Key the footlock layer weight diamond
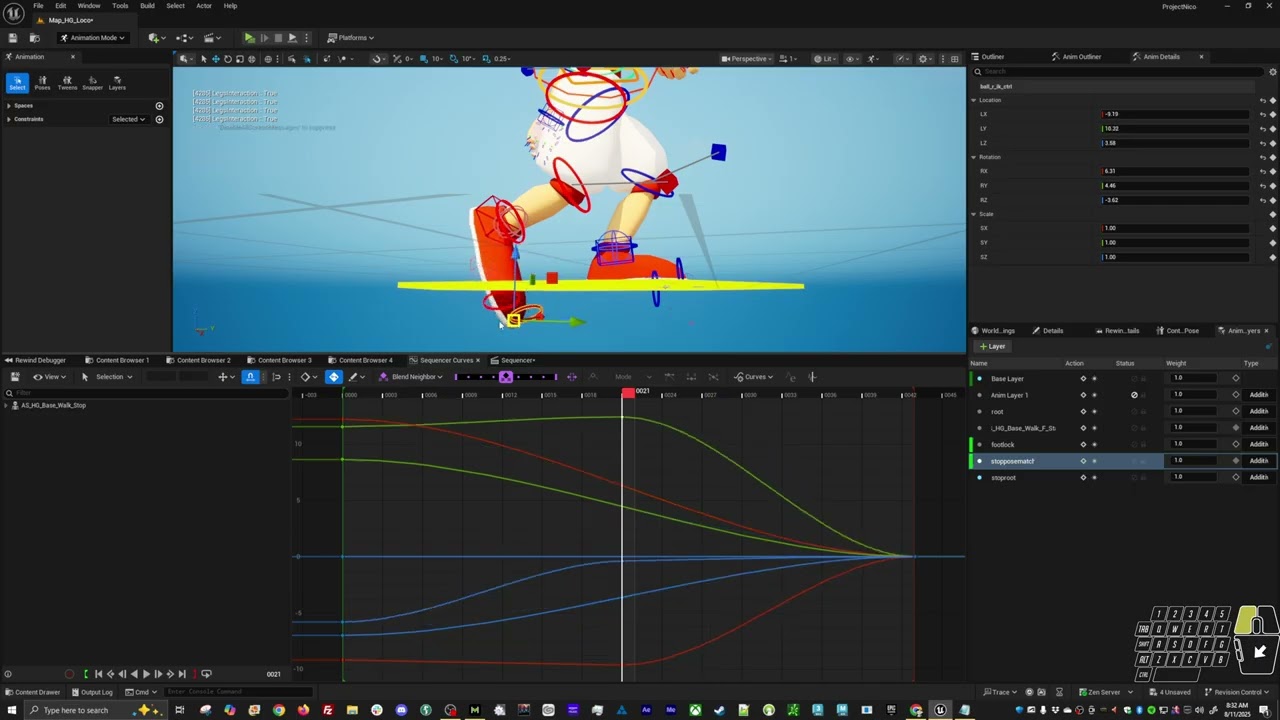 pyautogui.click(x=1236, y=444)
